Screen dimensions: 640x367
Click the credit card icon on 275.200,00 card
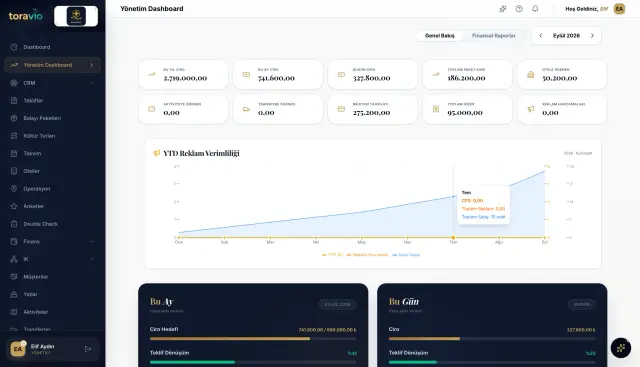(x=341, y=109)
